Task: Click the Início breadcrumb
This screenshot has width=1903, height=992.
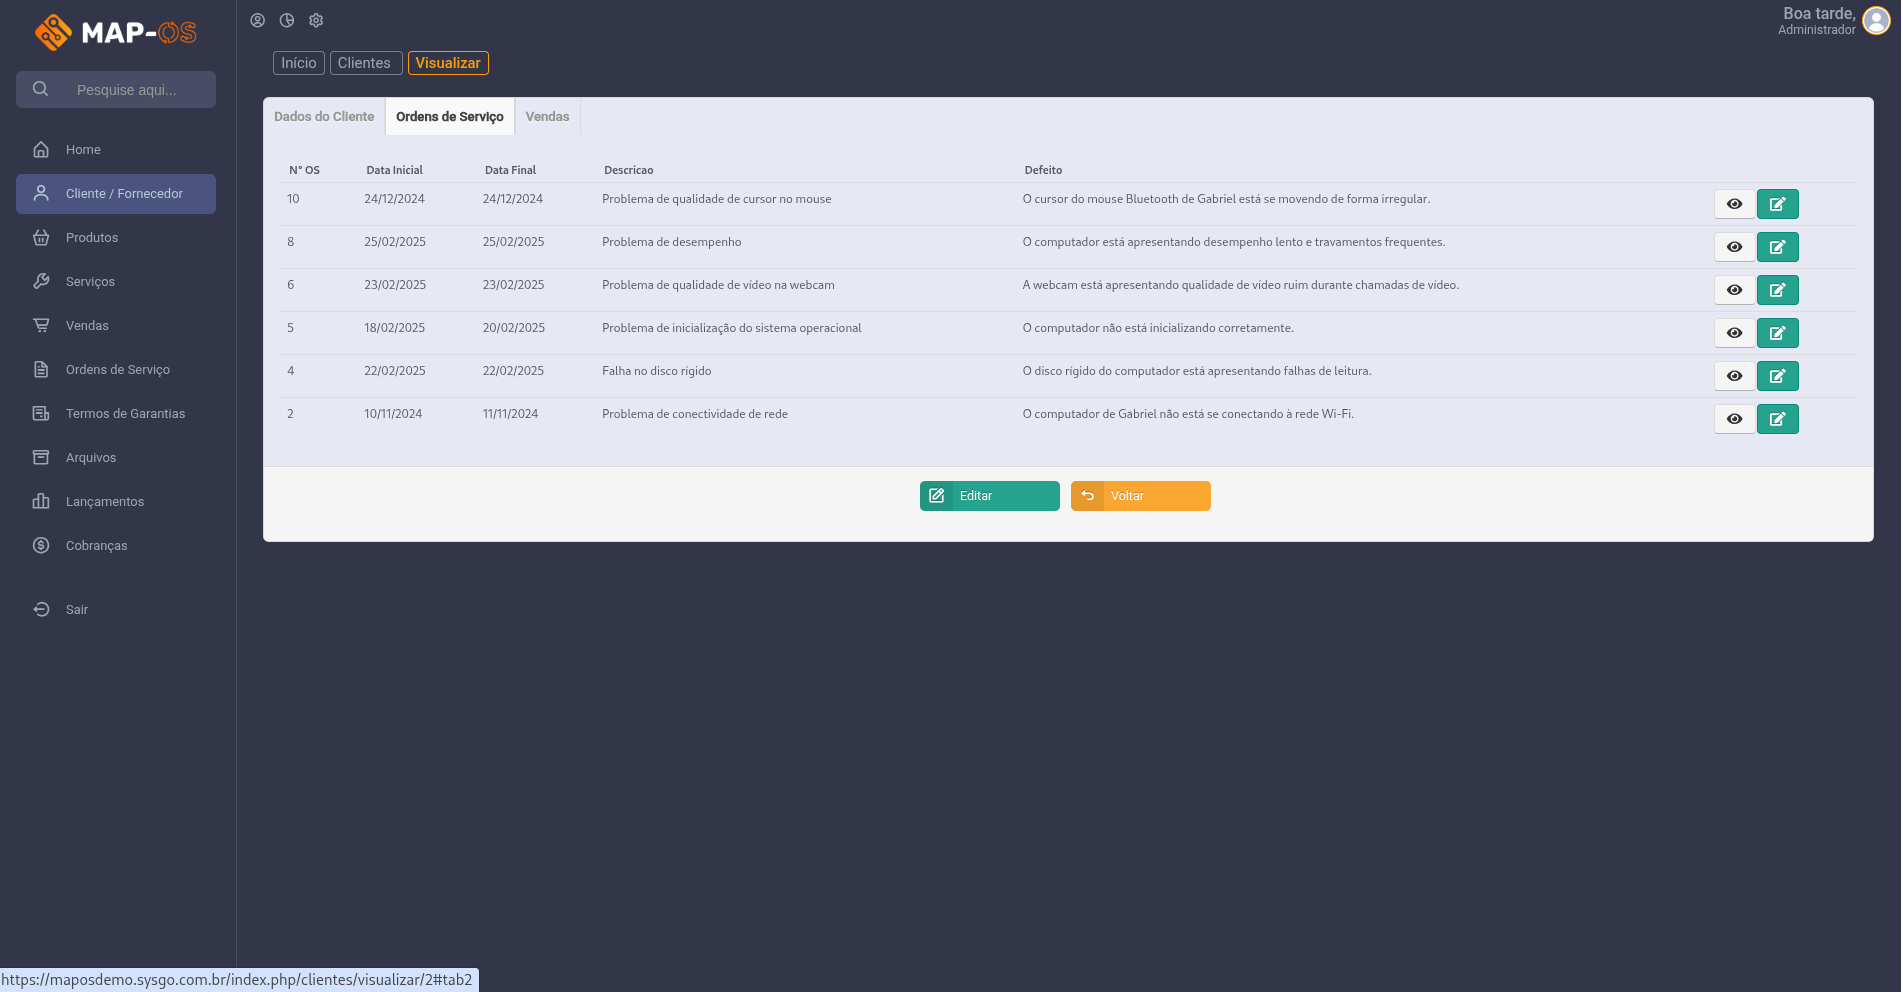Action: point(299,63)
